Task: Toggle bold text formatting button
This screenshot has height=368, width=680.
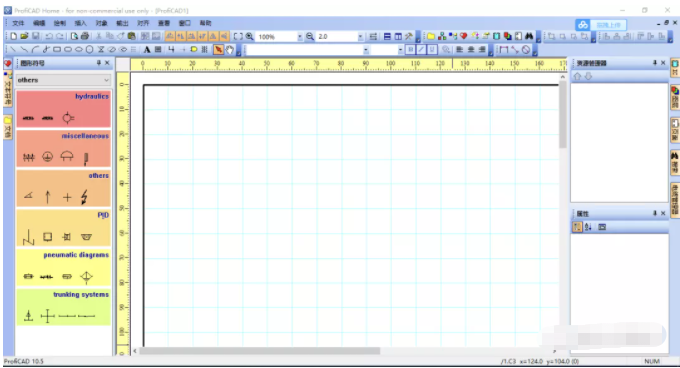Action: pos(410,50)
